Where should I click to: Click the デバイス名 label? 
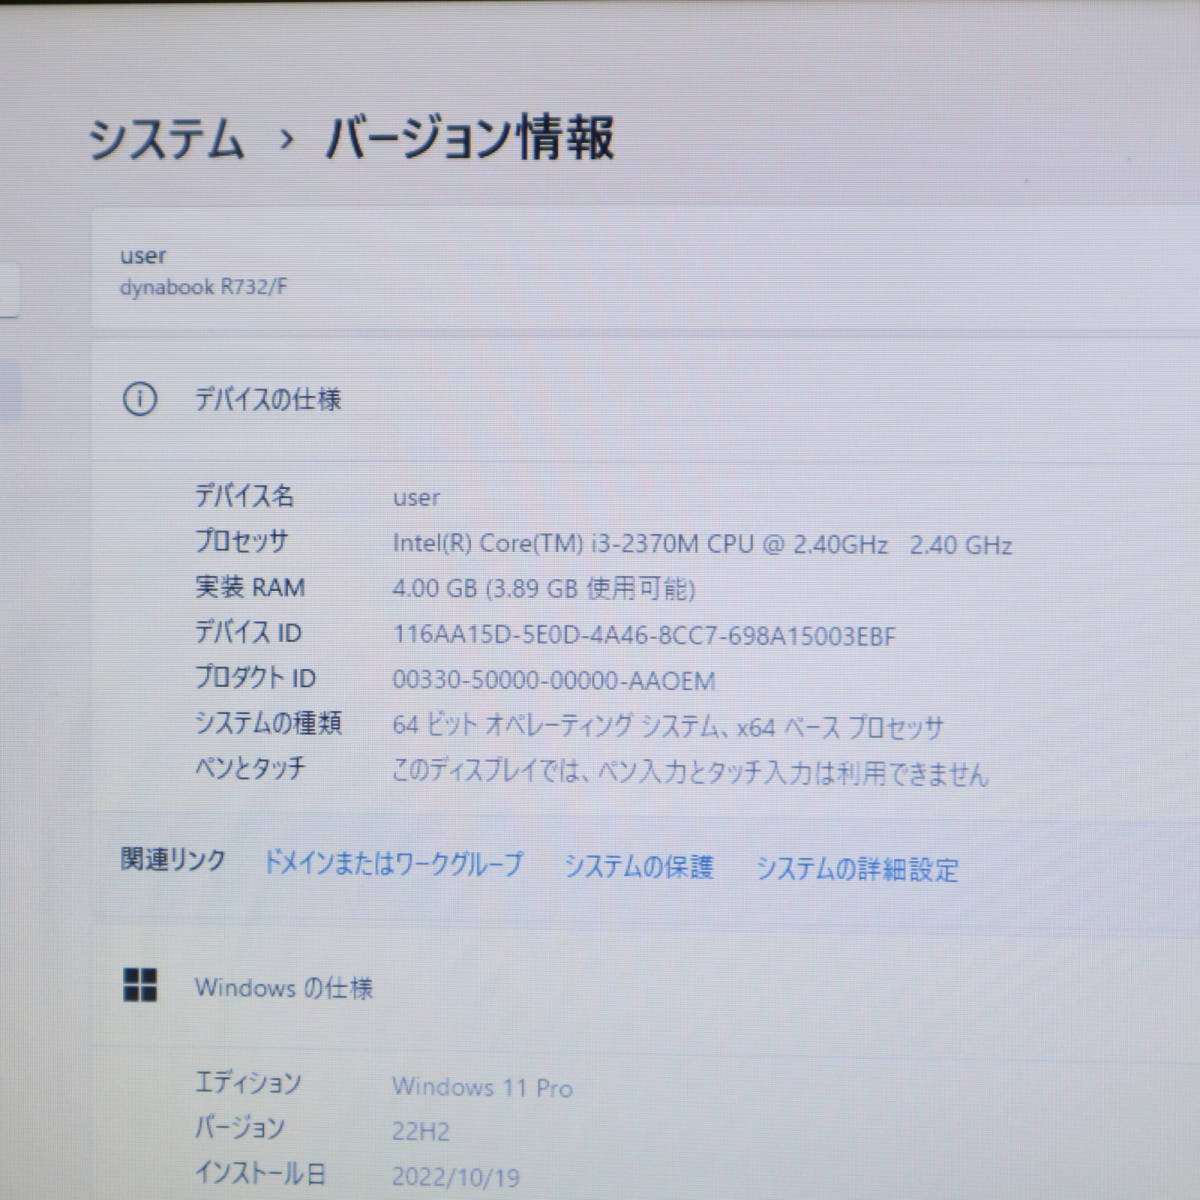tap(244, 495)
